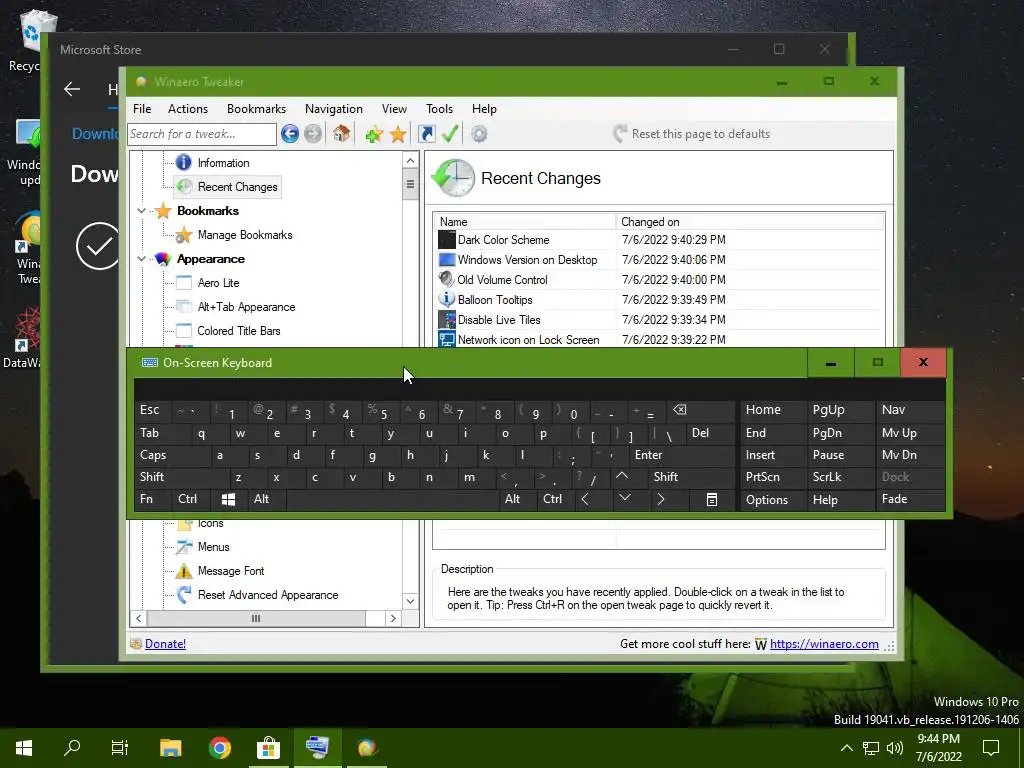The image size is (1024, 768).
Task: Click tree horizontal scrollbar right arrow
Action: click(x=393, y=618)
